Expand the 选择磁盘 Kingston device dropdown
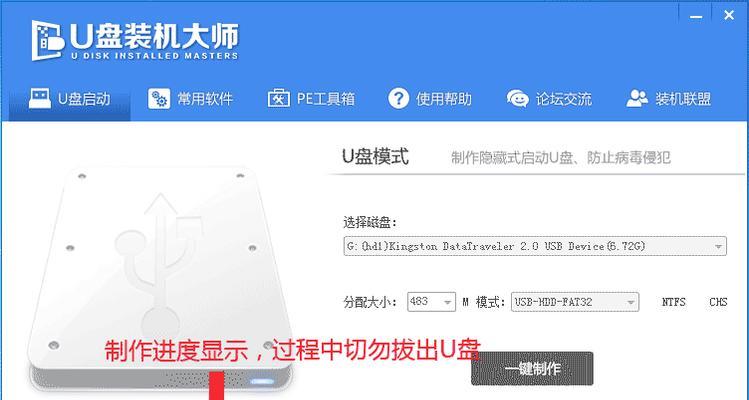This screenshot has height=400, width=749. 535,246
